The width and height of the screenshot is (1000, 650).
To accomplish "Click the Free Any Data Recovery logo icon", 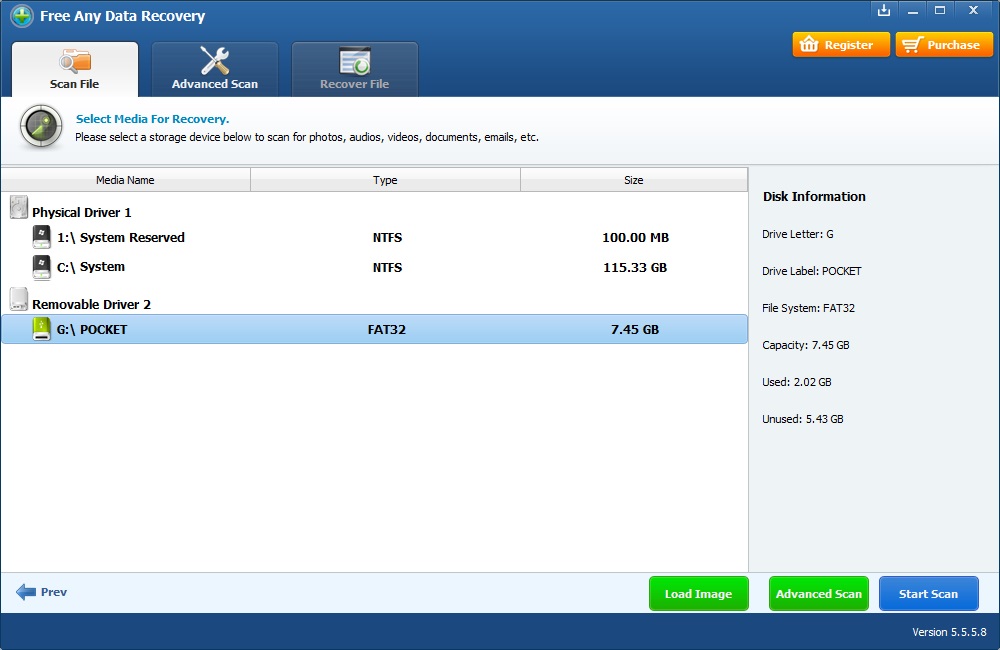I will tap(21, 16).
